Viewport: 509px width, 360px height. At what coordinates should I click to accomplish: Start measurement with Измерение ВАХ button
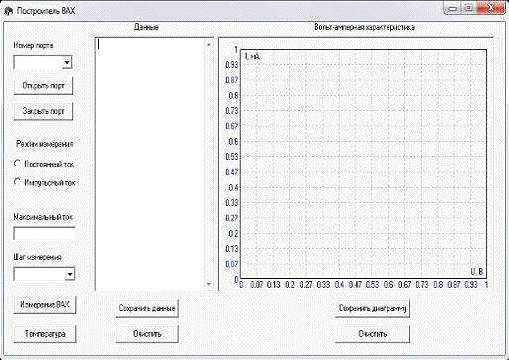[45, 305]
